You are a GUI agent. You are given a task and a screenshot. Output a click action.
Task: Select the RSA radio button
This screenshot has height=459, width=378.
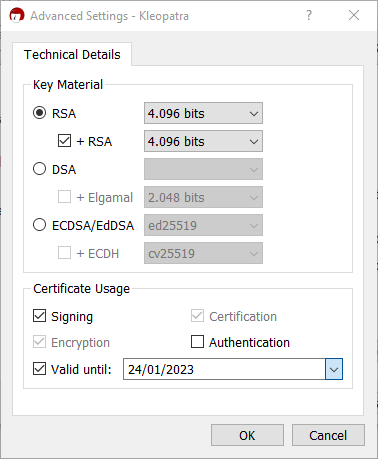point(39,113)
